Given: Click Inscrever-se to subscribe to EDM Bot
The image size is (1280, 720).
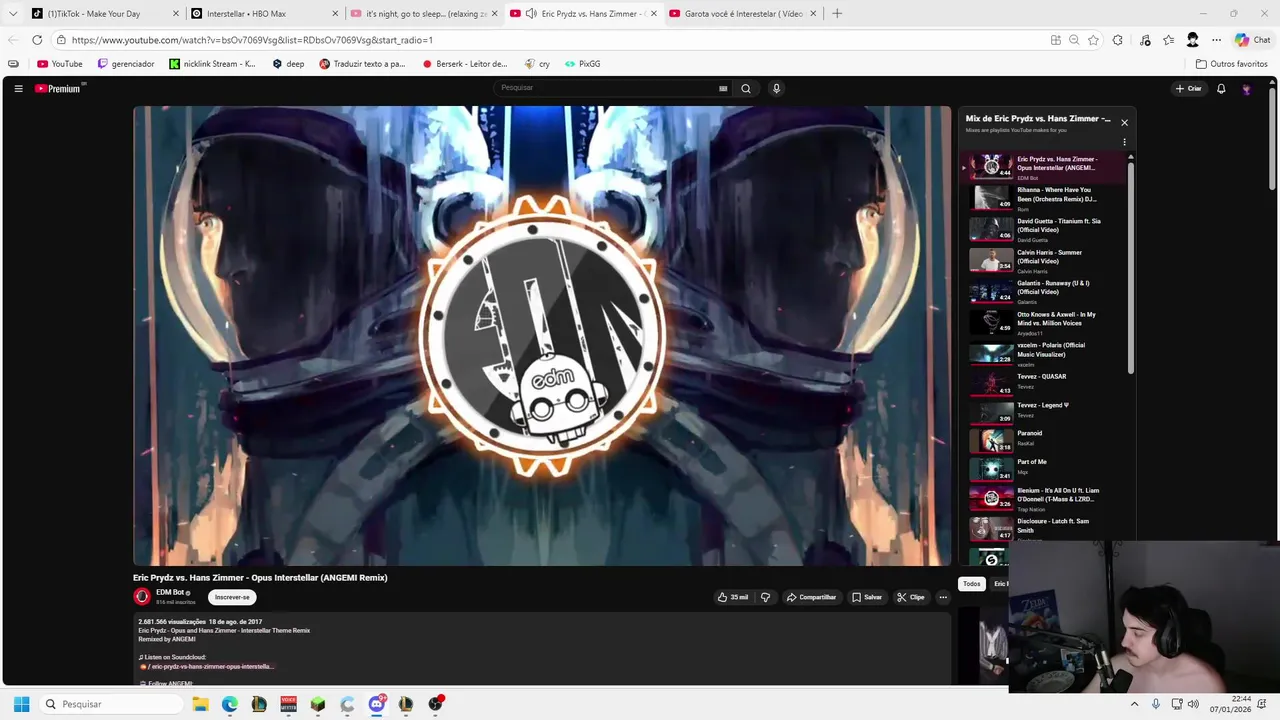Looking at the screenshot, I should [232, 597].
